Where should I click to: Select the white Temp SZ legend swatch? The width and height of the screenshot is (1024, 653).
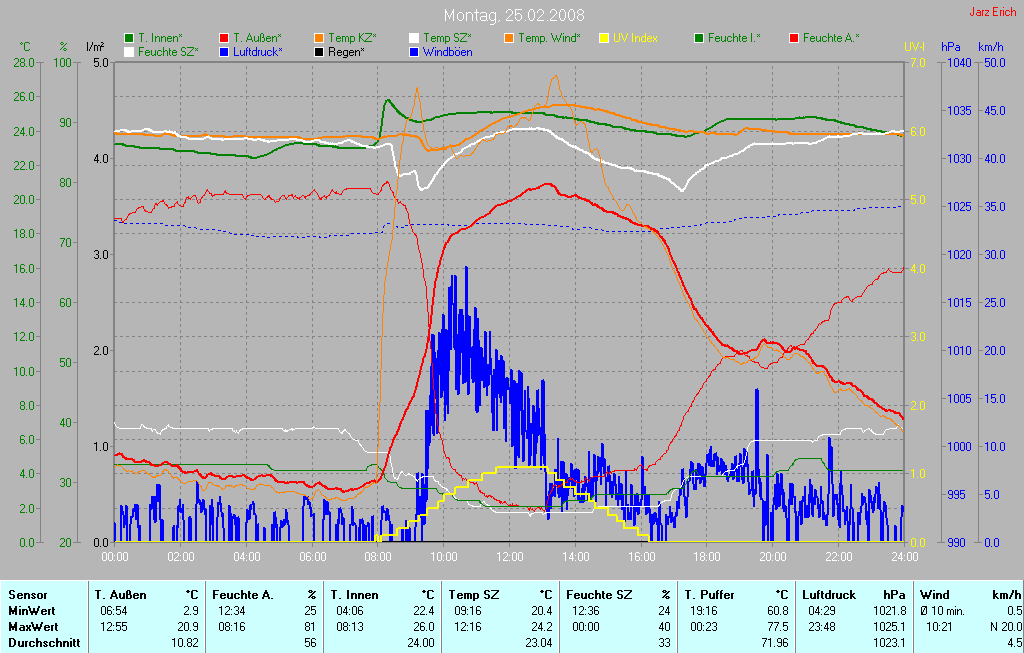[x=414, y=38]
